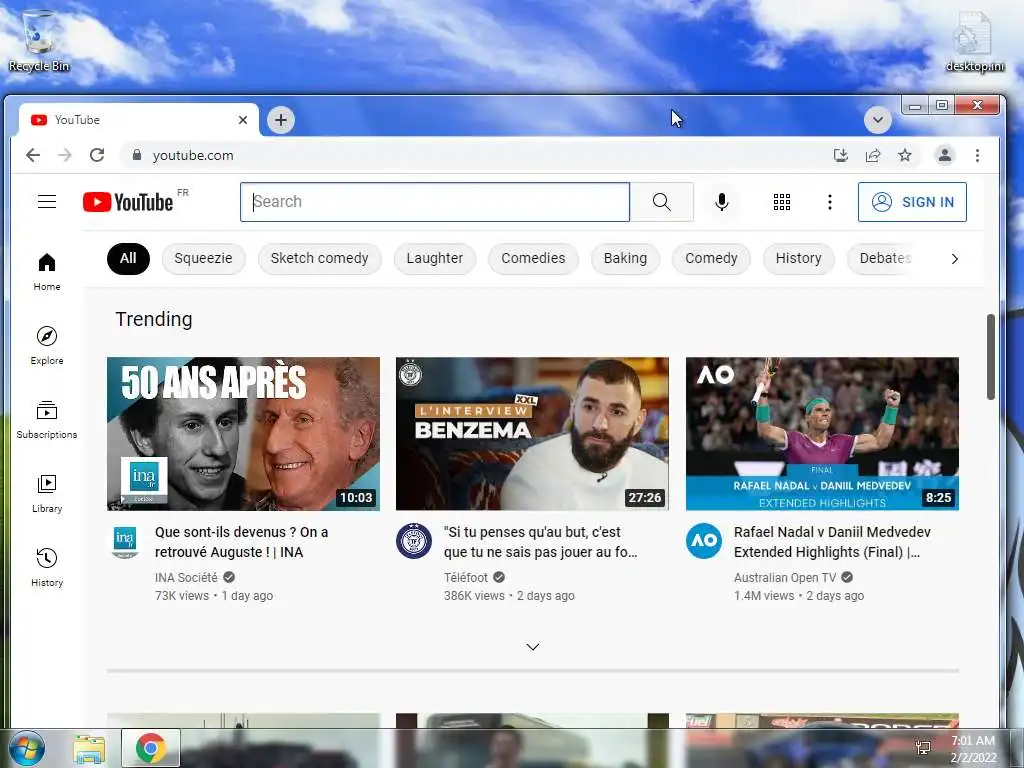Open the Benzema interview video thumbnail

(532, 434)
